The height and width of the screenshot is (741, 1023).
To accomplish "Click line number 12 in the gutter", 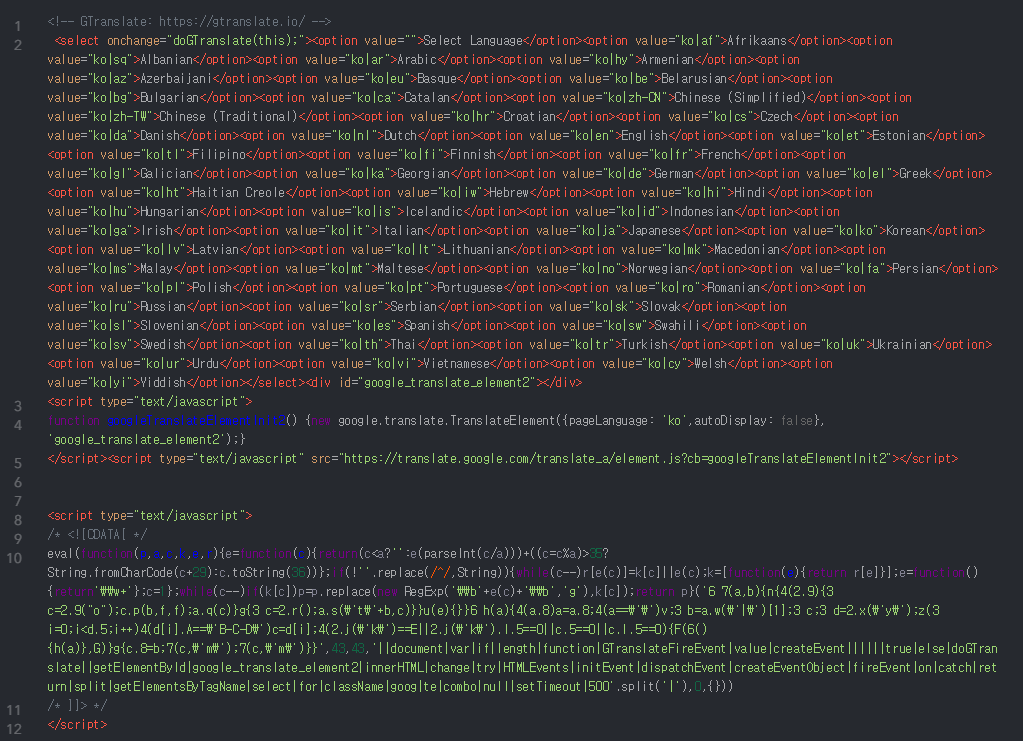I will [x=14, y=729].
